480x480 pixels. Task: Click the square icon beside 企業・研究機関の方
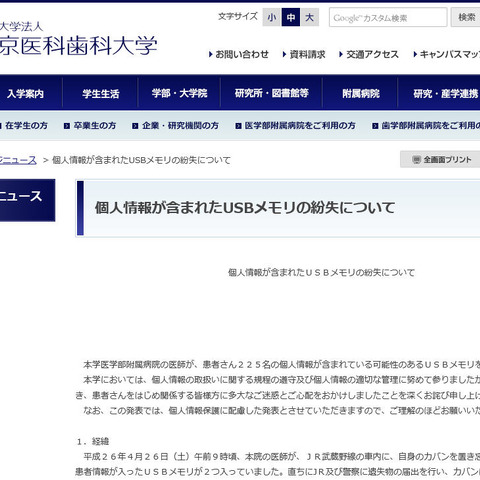coord(135,126)
